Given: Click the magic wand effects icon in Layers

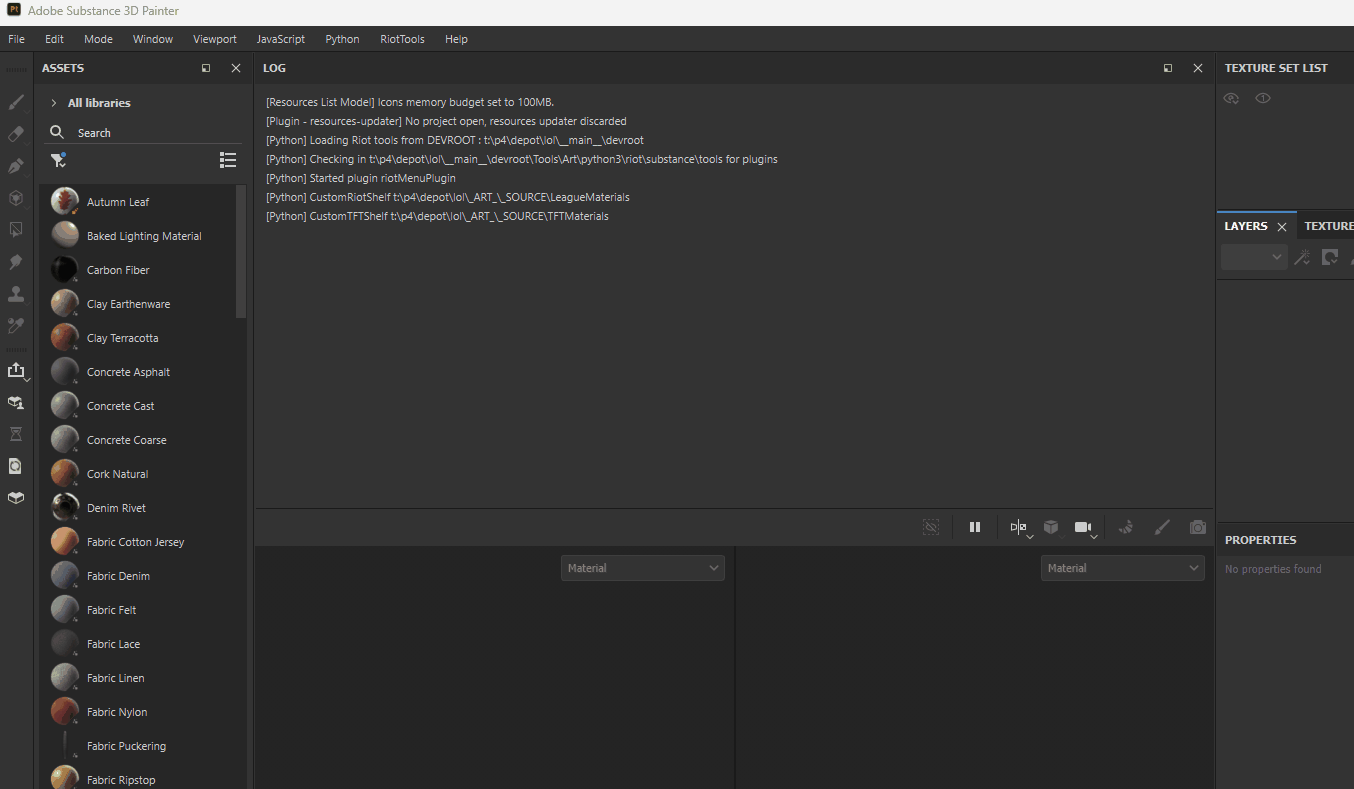Looking at the screenshot, I should tap(1301, 257).
